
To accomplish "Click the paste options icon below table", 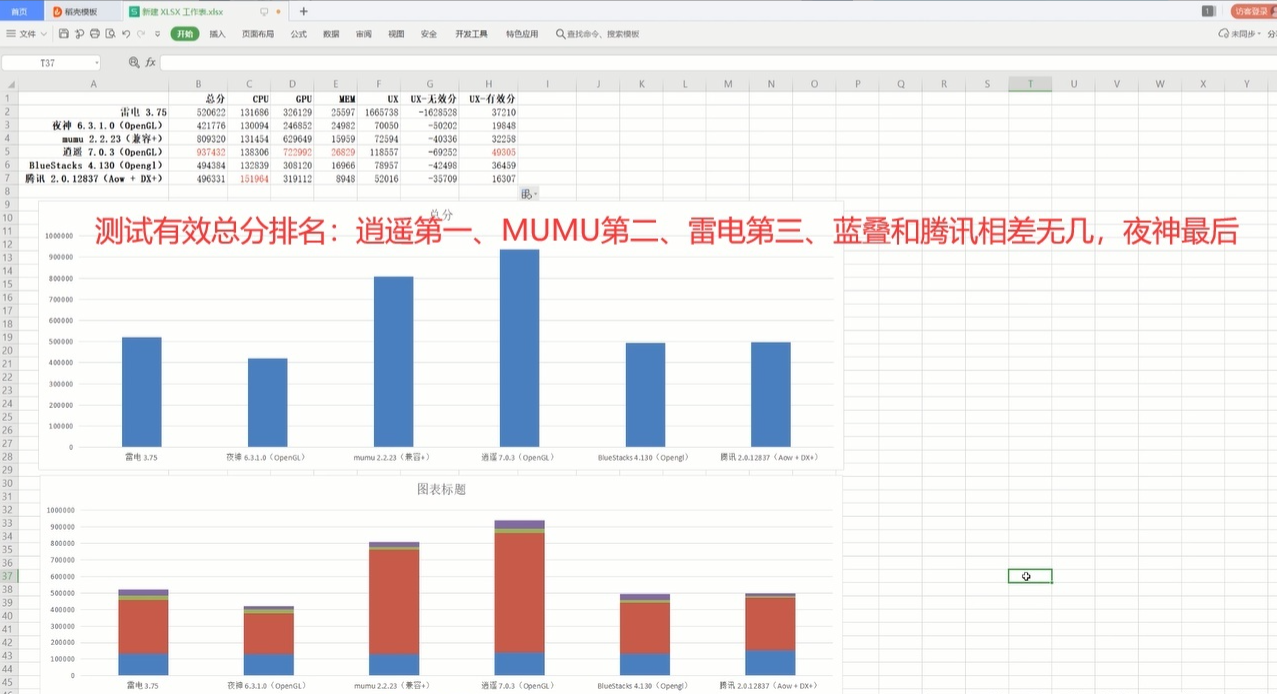I will (529, 192).
